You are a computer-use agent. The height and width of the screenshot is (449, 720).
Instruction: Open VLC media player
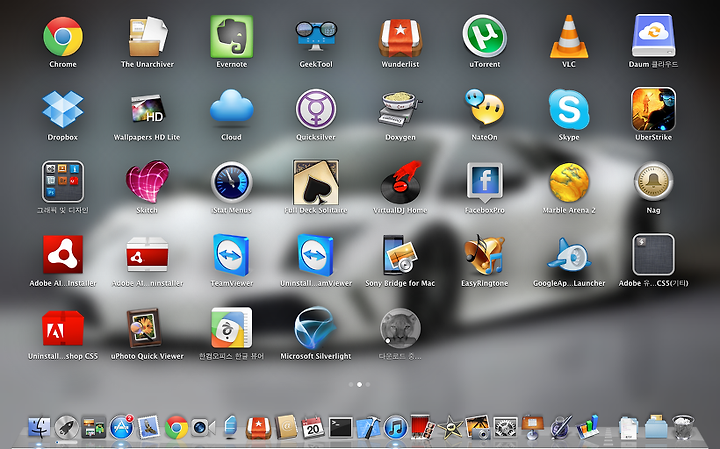[569, 37]
